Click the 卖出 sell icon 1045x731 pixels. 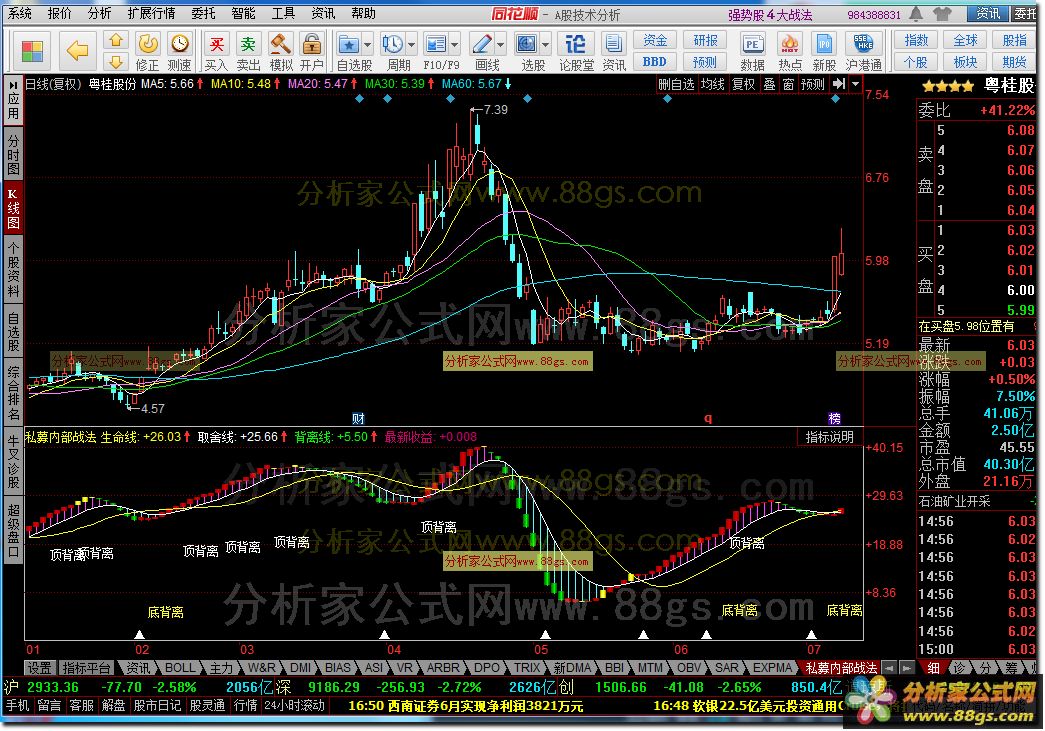pyautogui.click(x=248, y=44)
